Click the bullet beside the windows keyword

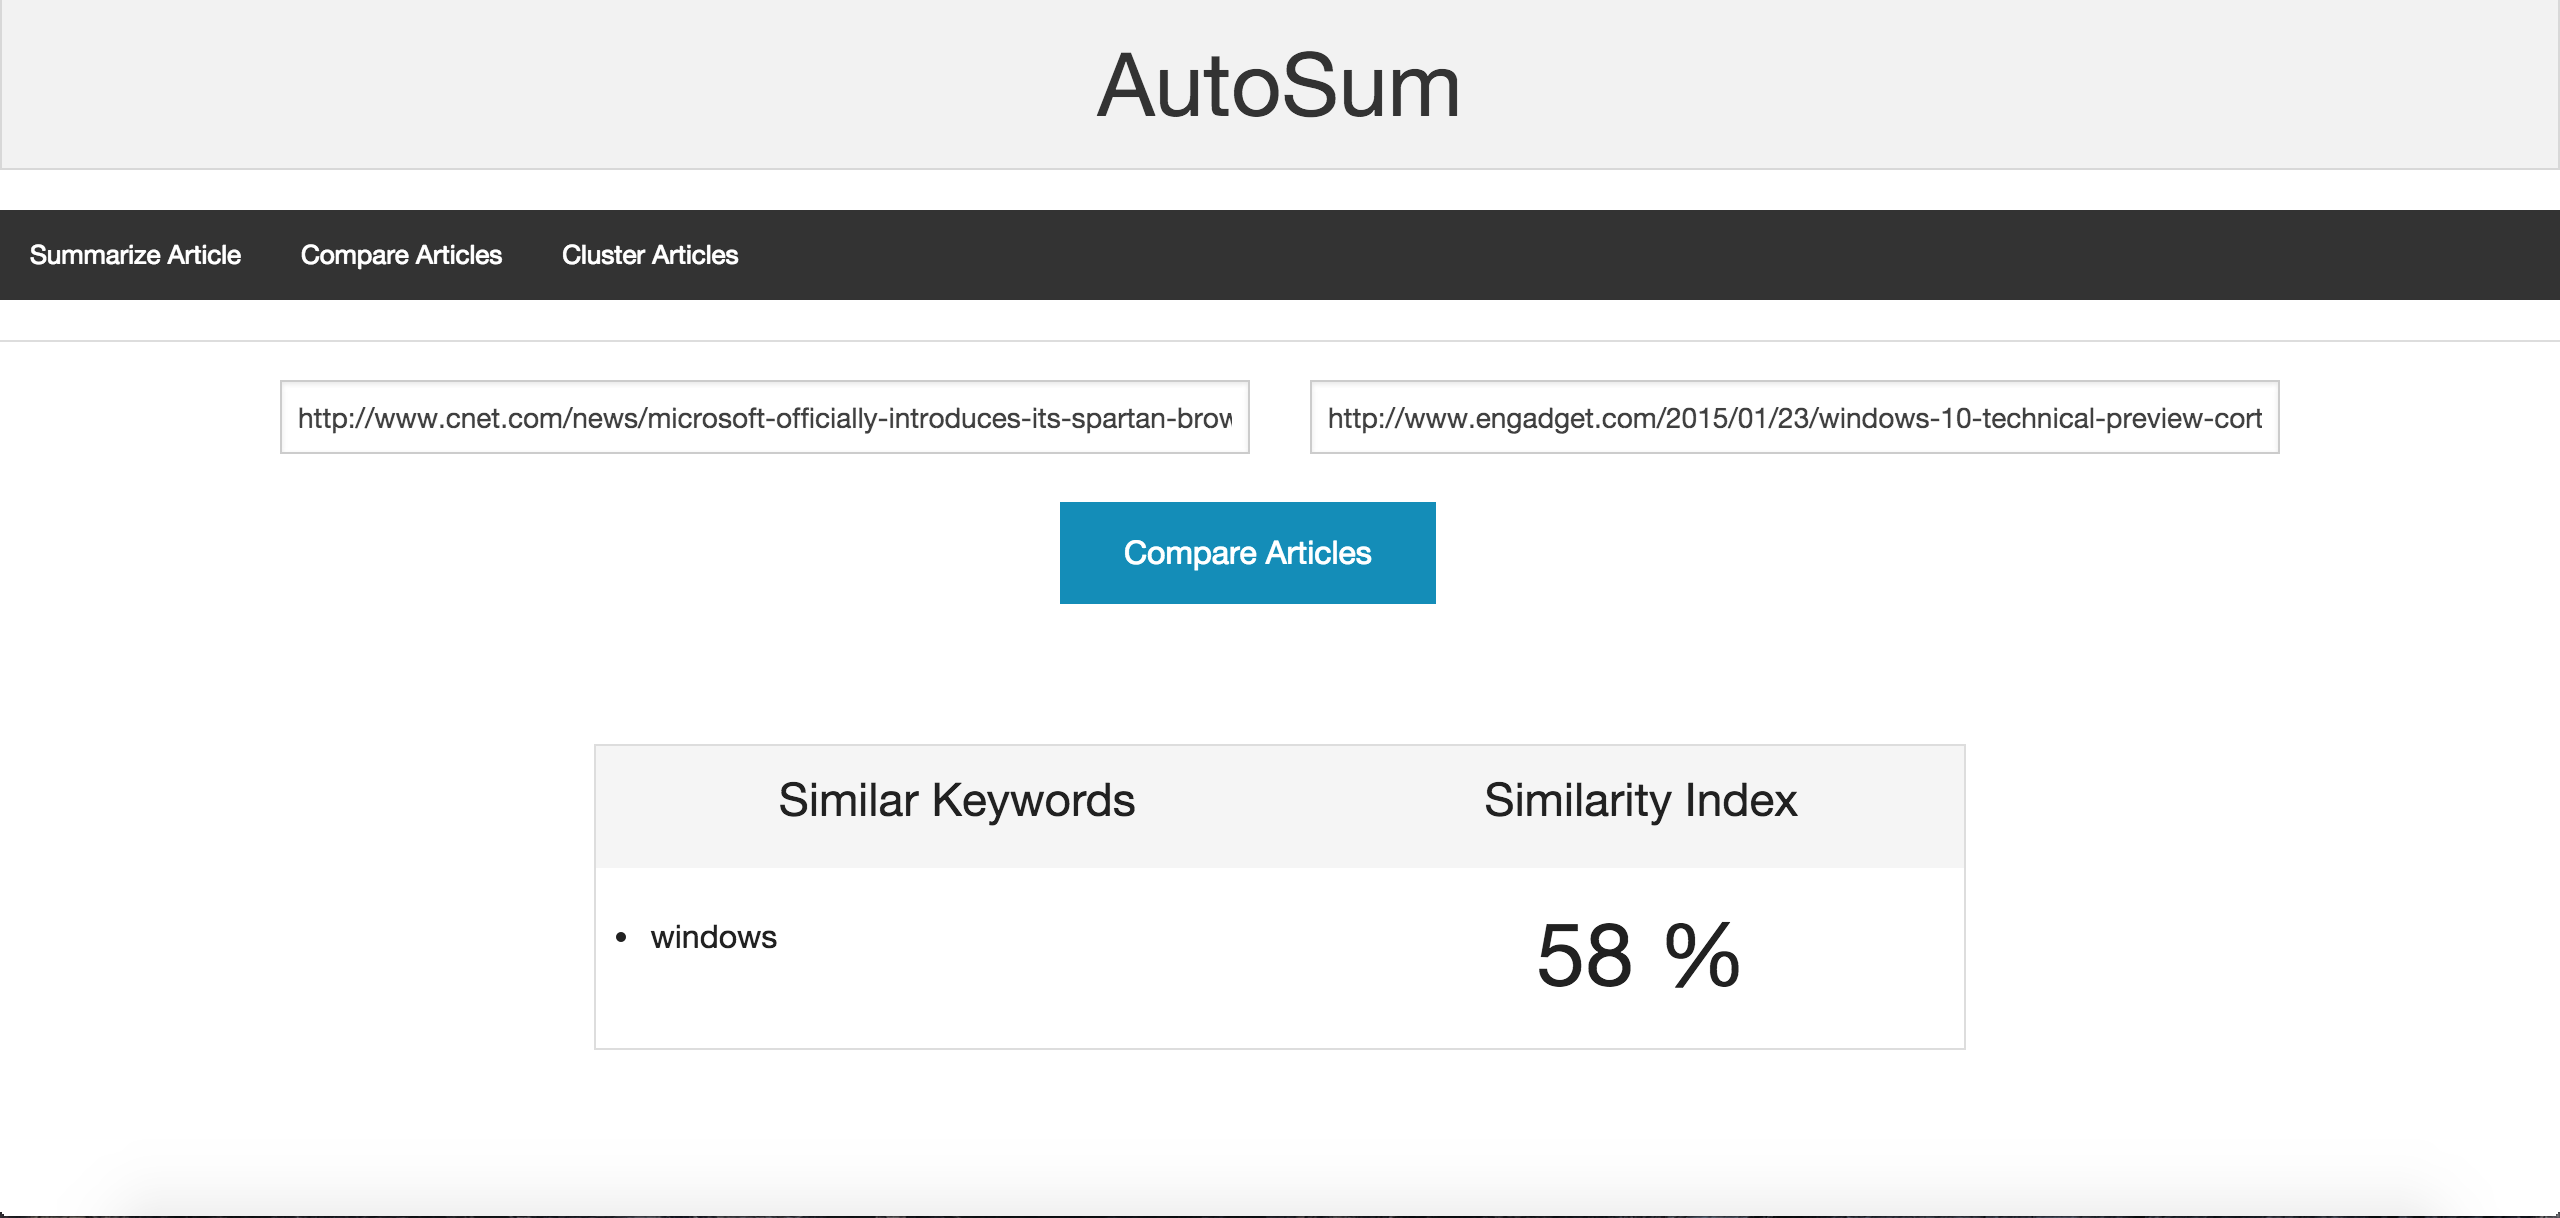[x=621, y=937]
